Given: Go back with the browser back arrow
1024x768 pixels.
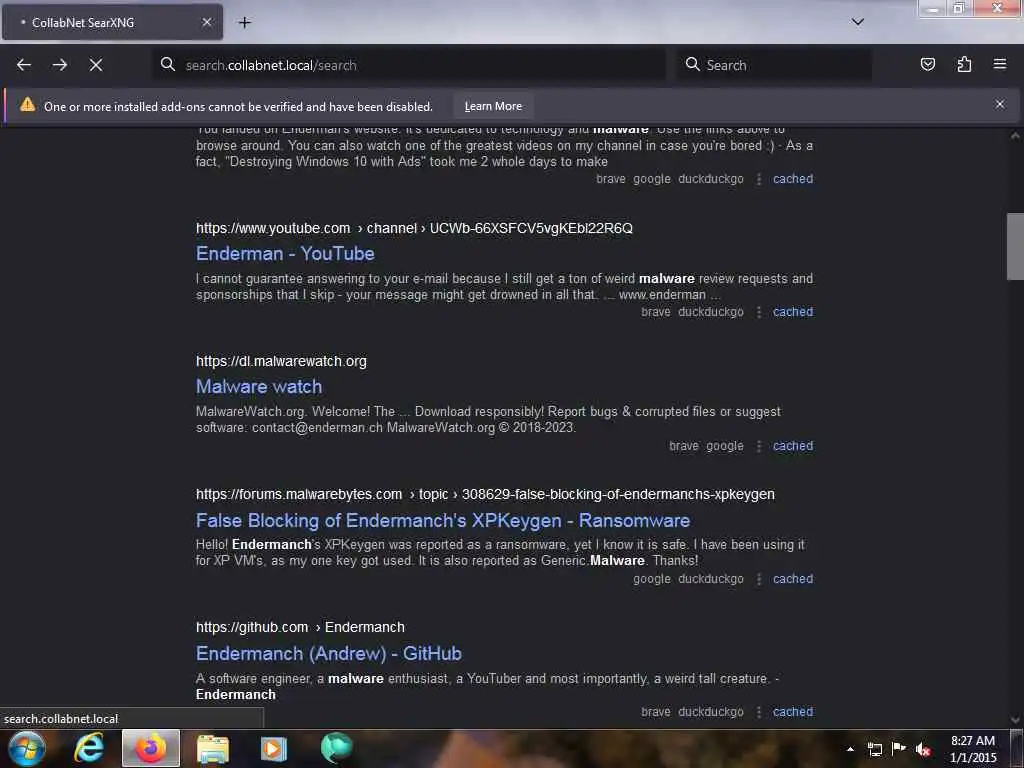Looking at the screenshot, I should [24, 65].
